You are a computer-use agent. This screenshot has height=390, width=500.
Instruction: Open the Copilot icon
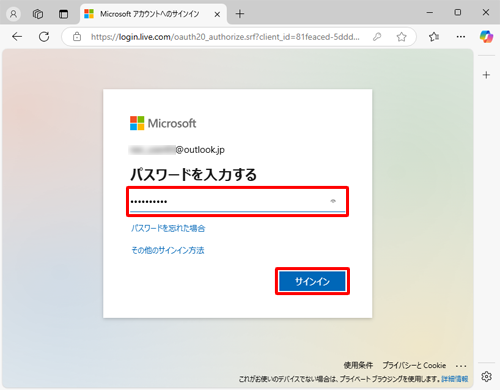(486, 37)
